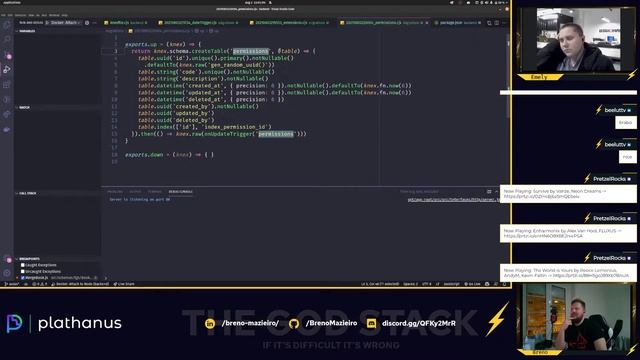This screenshot has width=640, height=360.
Task: Click the LinkedIn icon in the stream overlay
Action: coord(210,324)
